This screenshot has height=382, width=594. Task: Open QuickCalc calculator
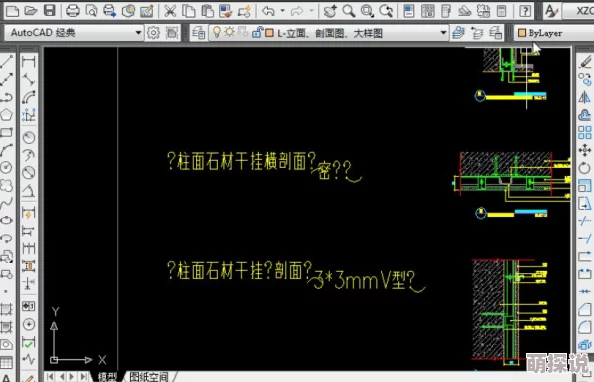(x=502, y=11)
